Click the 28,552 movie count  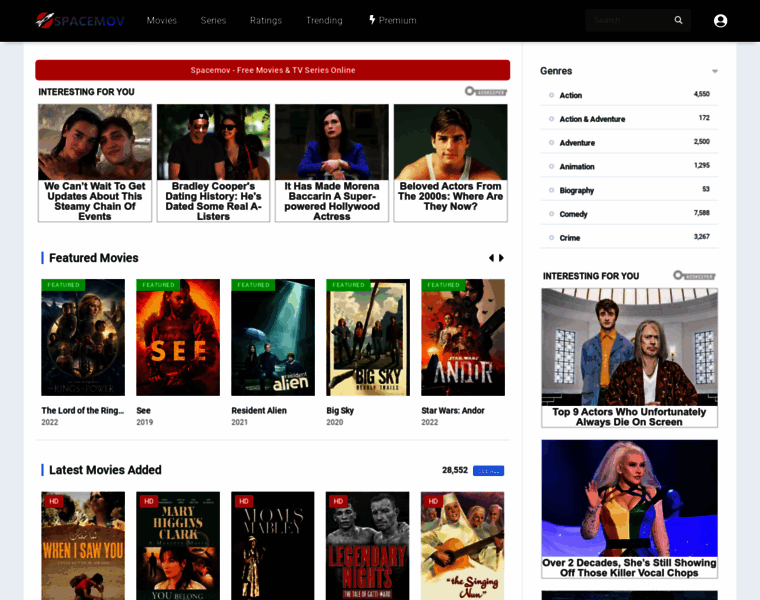tap(455, 470)
